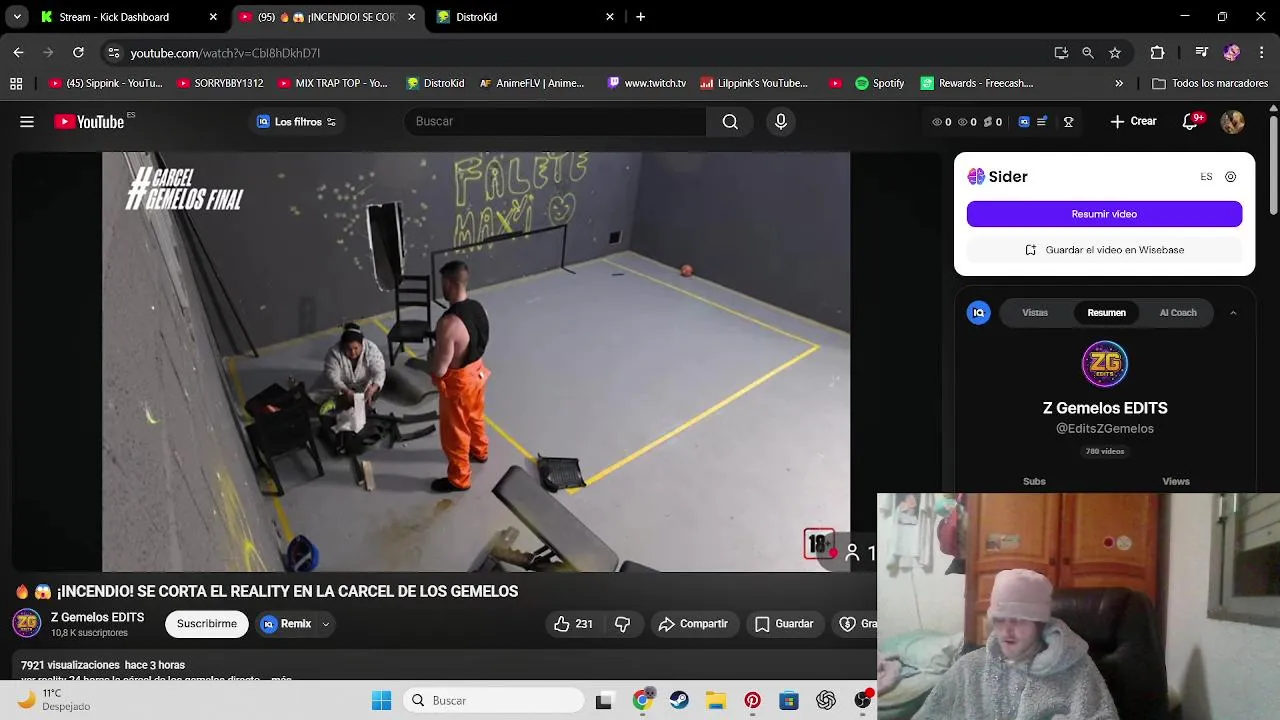Open Chrome extensions puzzle icon
The width and height of the screenshot is (1280, 720).
[x=1157, y=53]
